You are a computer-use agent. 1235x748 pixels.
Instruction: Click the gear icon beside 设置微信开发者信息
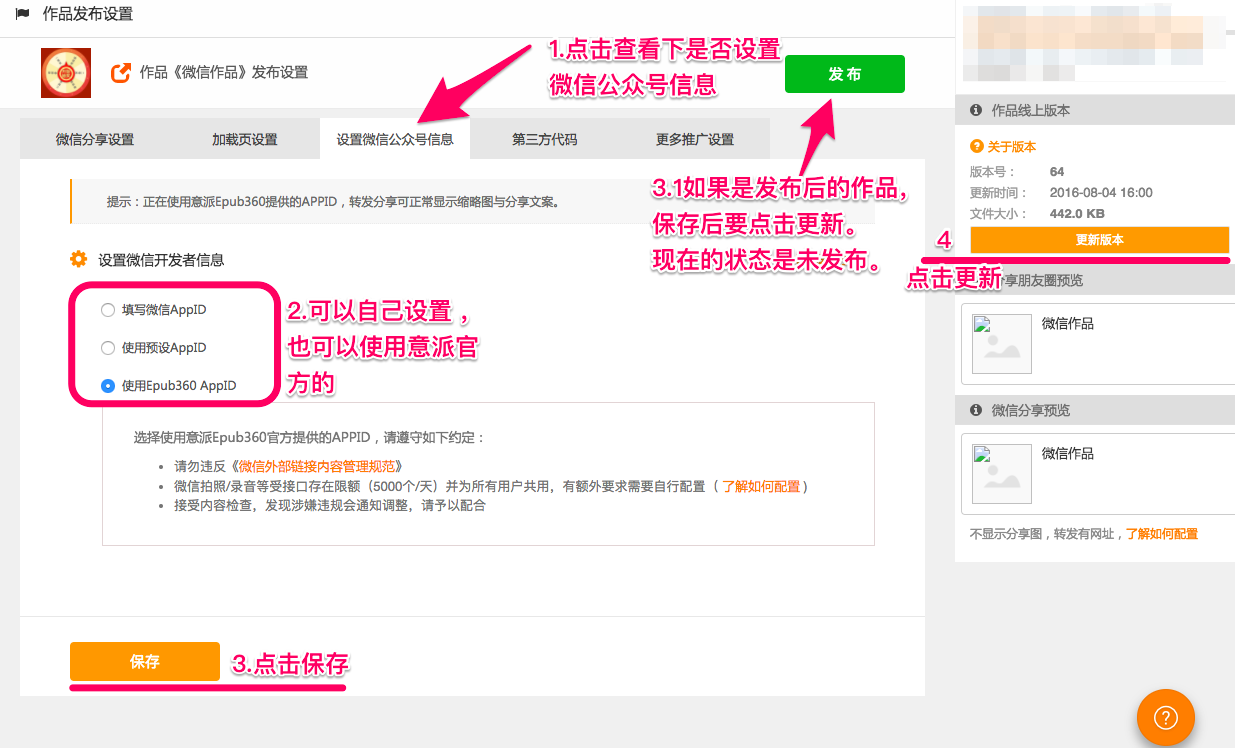click(x=78, y=260)
